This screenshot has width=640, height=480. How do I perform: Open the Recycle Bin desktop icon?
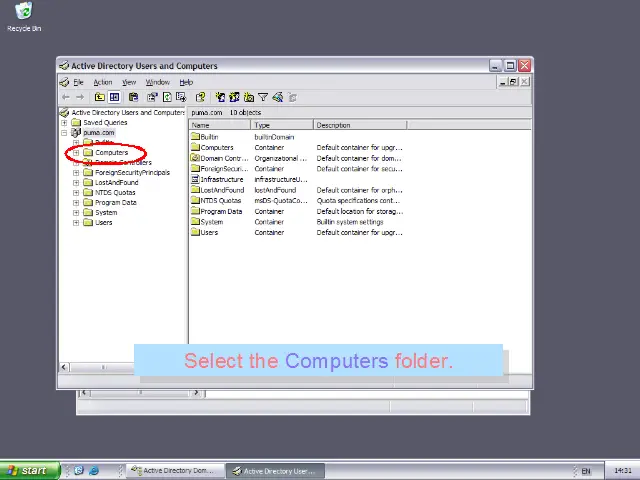[x=24, y=11]
